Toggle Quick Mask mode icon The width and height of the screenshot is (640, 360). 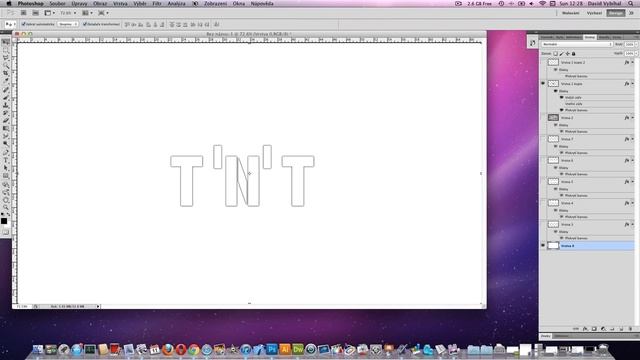(5, 232)
